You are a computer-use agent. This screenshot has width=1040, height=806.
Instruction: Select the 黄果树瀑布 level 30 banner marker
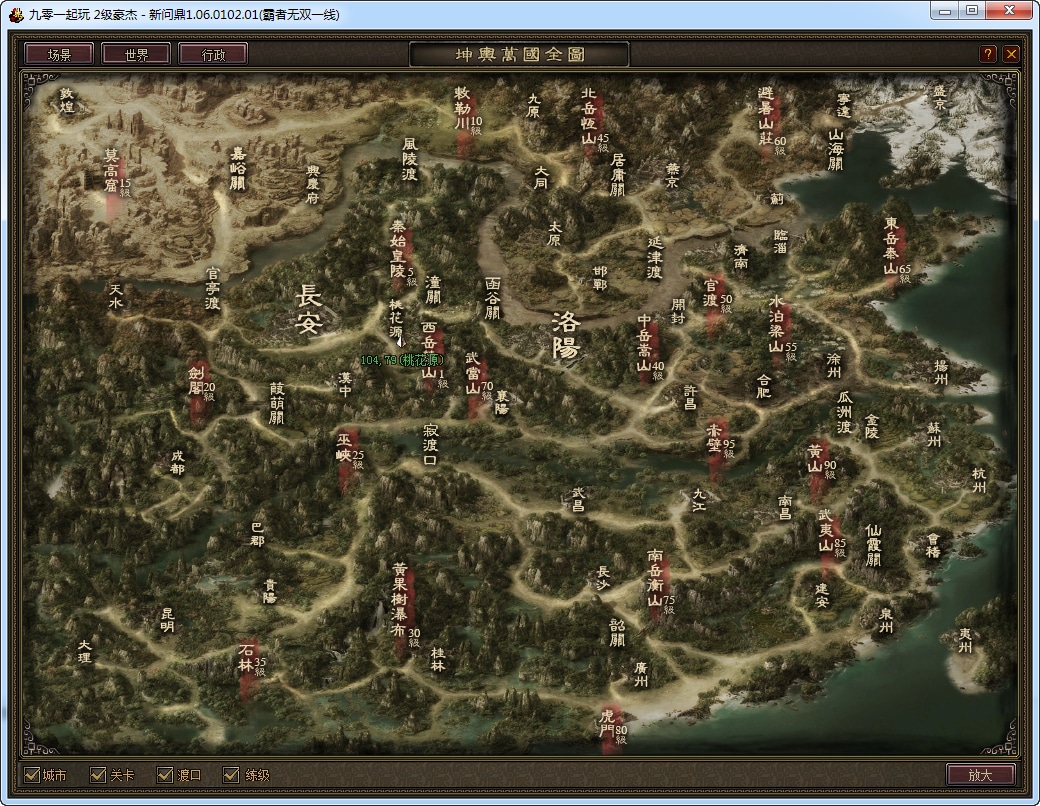400,599
